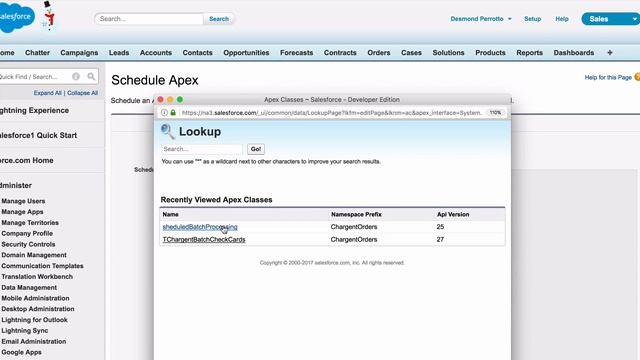
Task: Expand Security Controls in sidebar
Action: coord(28,244)
